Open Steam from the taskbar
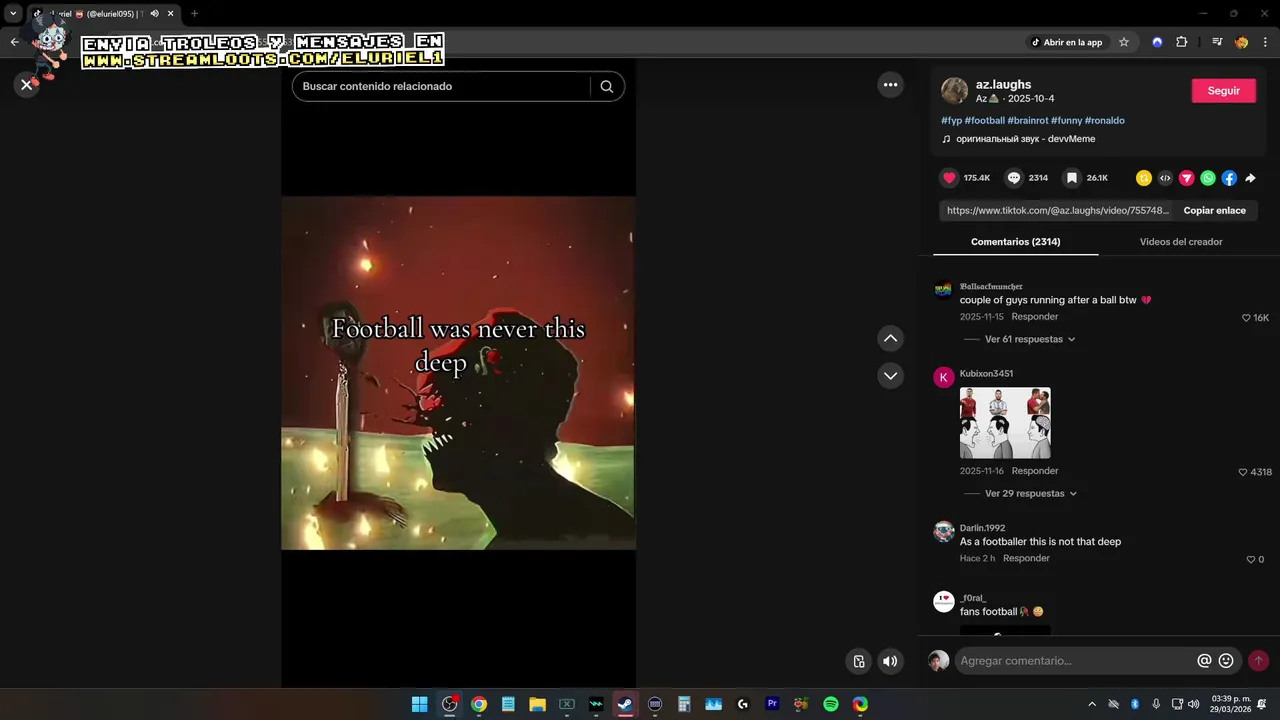This screenshot has width=1280, height=720. 625,704
